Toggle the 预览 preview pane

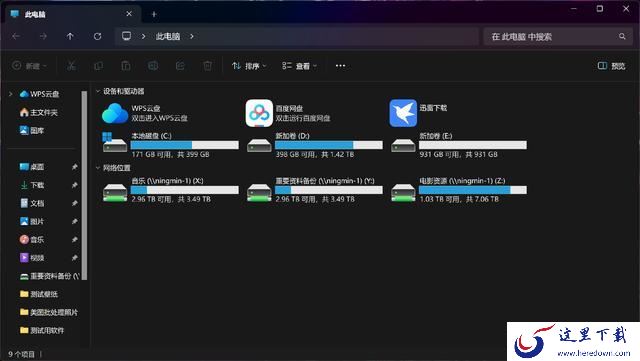click(611, 66)
